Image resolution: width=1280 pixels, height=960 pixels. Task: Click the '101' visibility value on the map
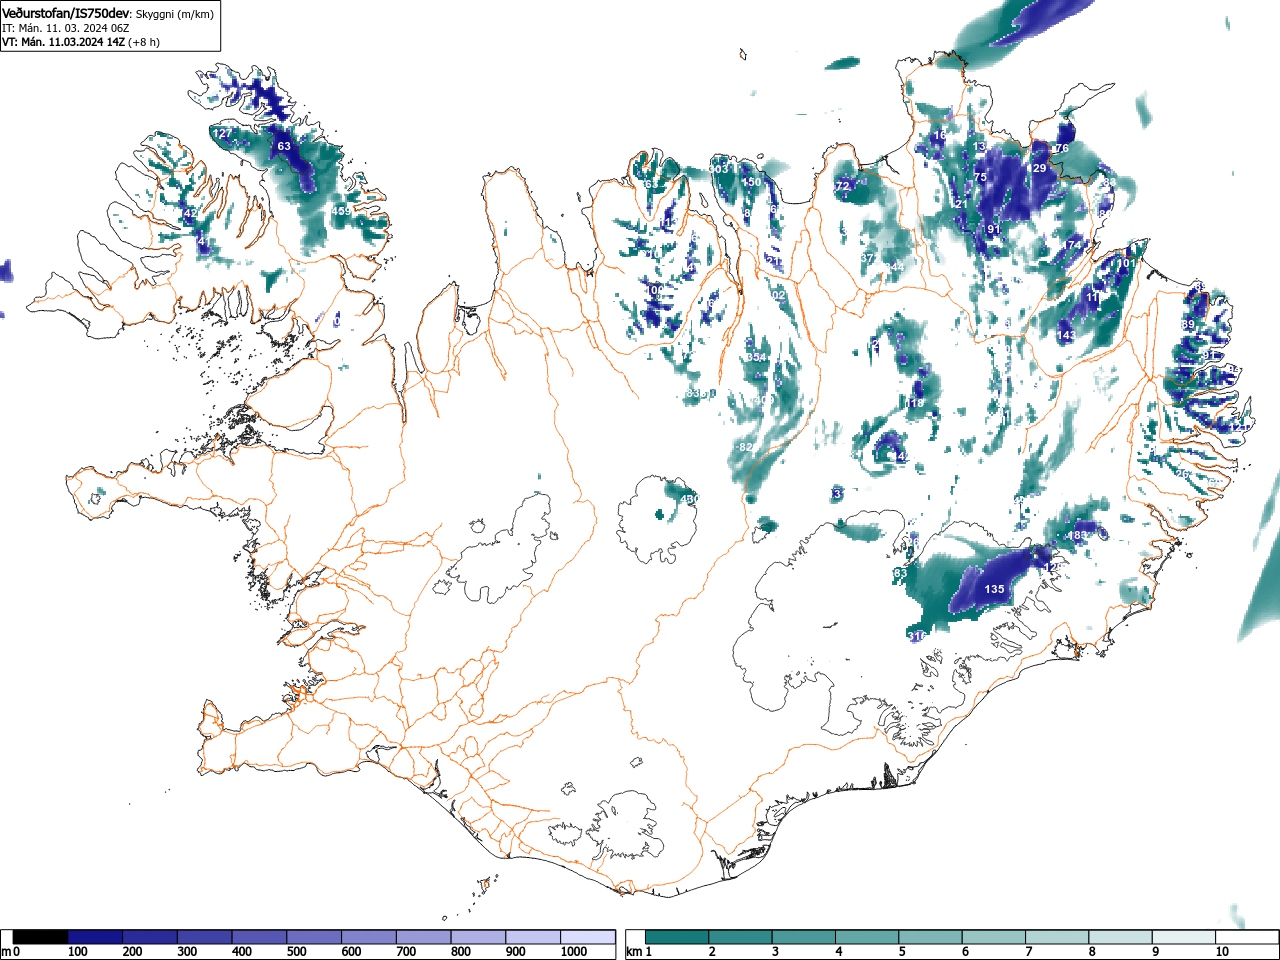pyautogui.click(x=1127, y=264)
